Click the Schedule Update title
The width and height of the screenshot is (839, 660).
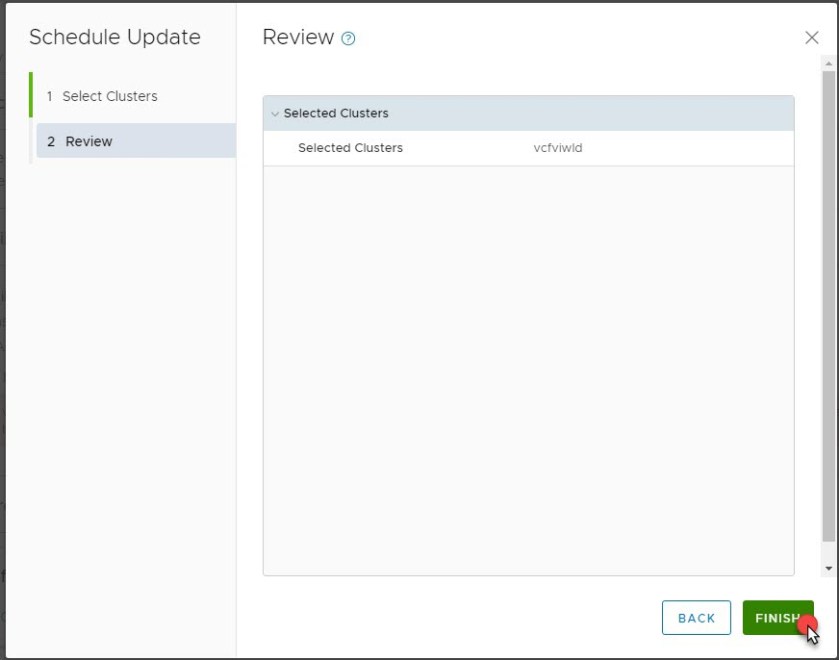tap(115, 38)
